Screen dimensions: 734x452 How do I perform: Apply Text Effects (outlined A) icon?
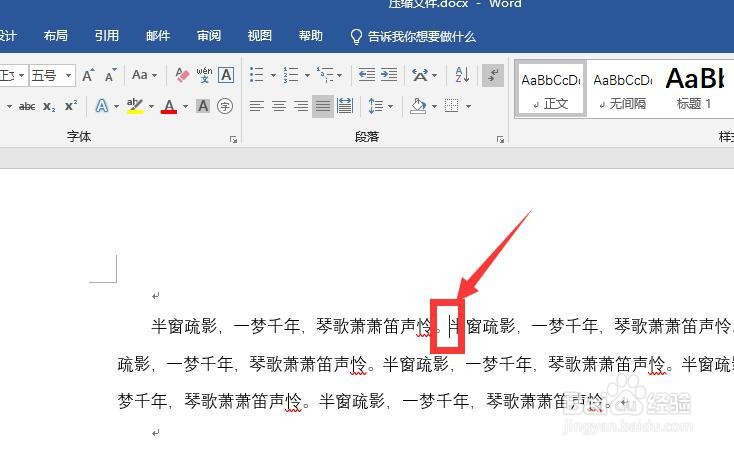coord(102,106)
